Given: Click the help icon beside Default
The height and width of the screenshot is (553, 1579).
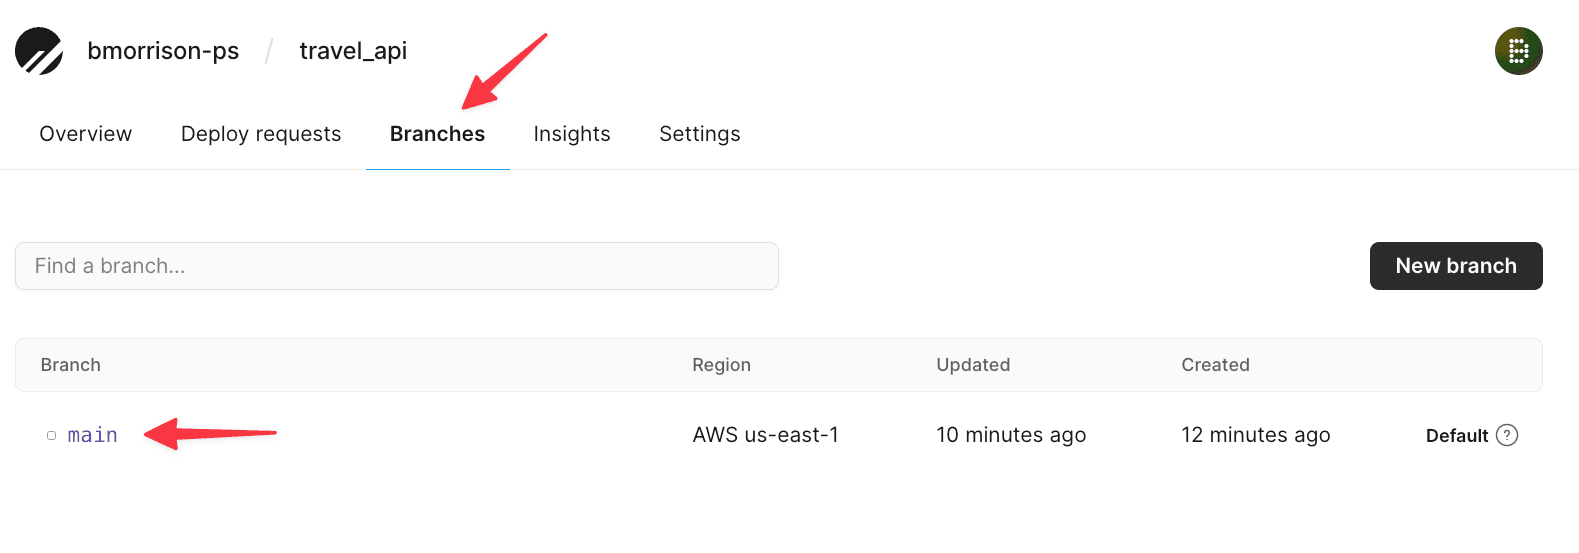Looking at the screenshot, I should [1507, 435].
